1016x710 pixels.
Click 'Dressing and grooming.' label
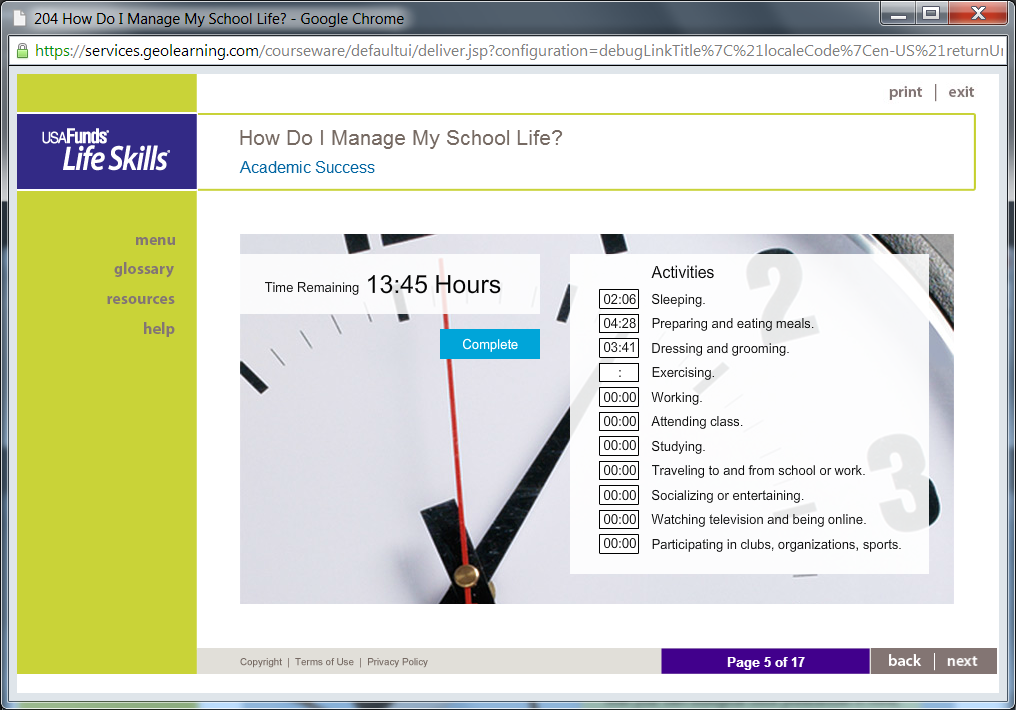point(720,349)
